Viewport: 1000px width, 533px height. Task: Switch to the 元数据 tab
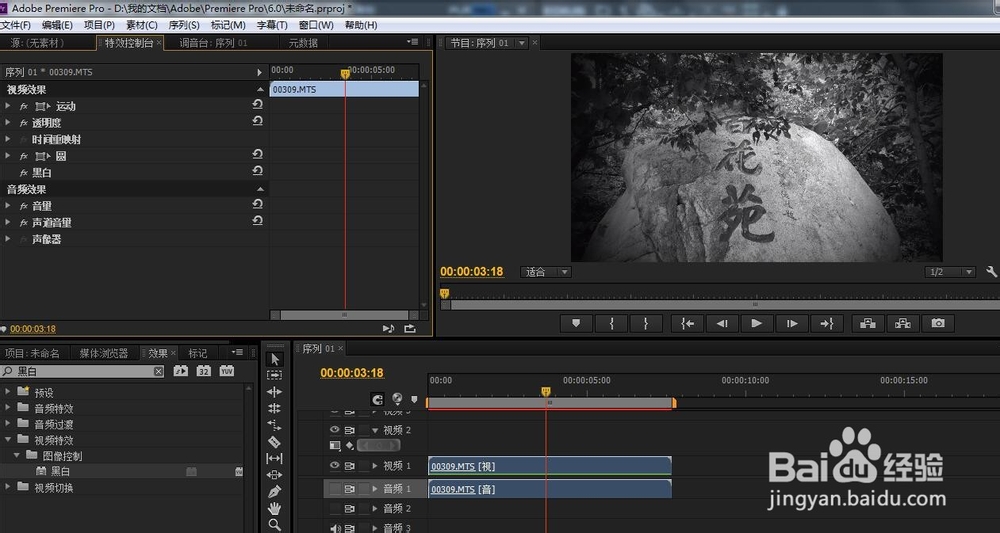click(303, 43)
